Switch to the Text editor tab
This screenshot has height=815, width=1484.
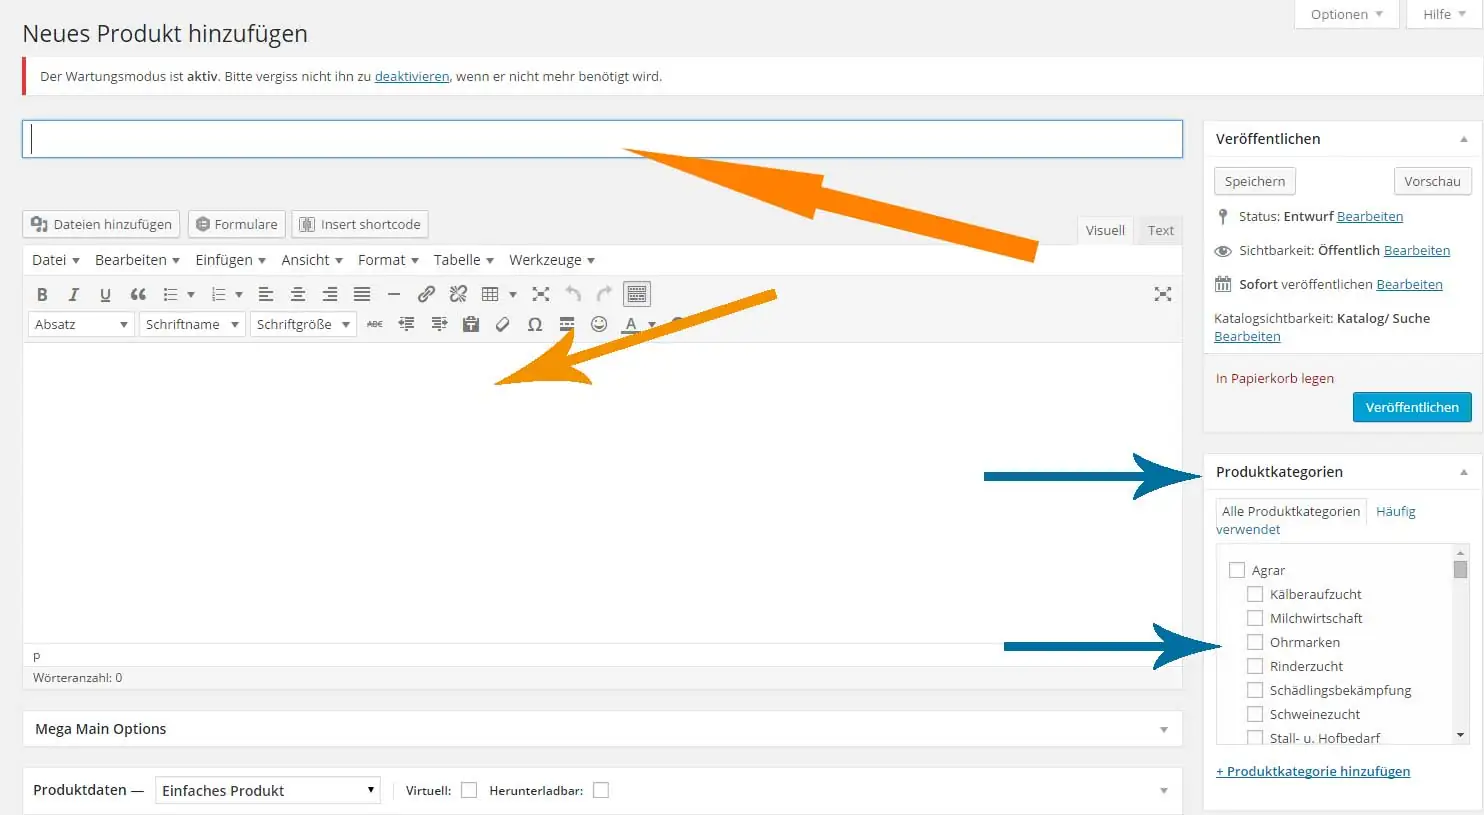tap(1159, 230)
